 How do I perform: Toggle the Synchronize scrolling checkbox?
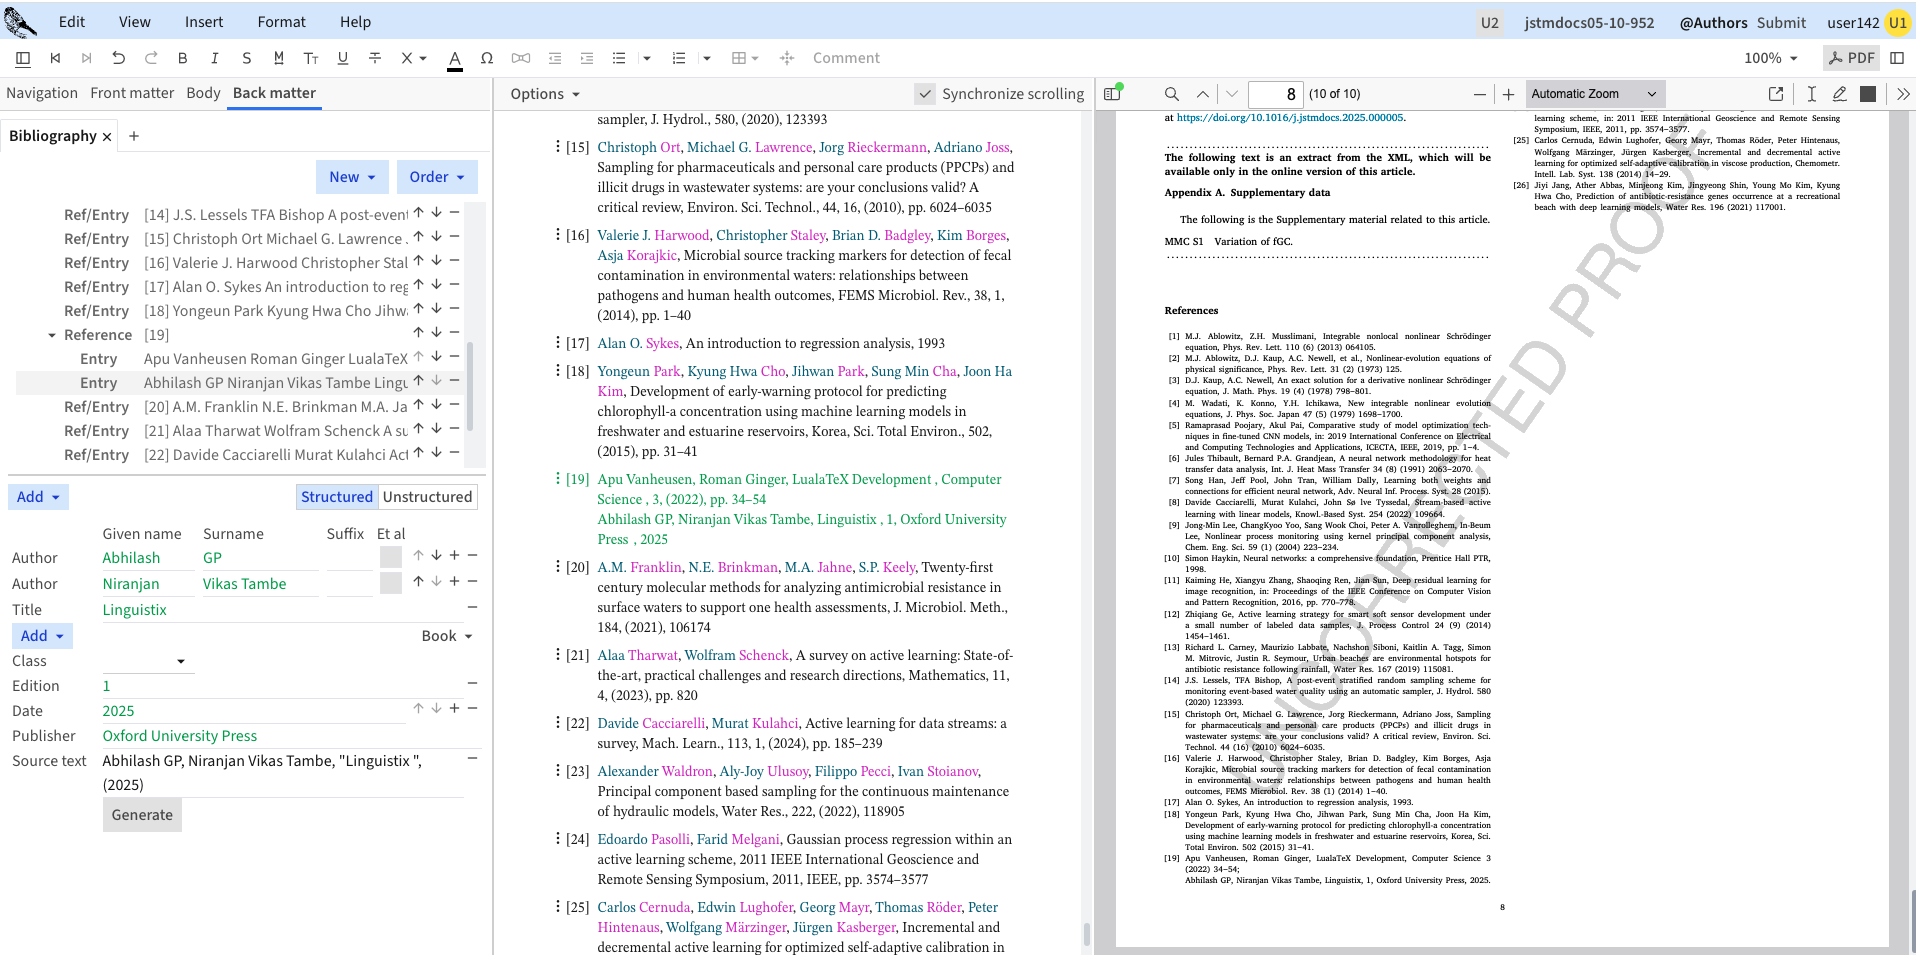tap(925, 94)
